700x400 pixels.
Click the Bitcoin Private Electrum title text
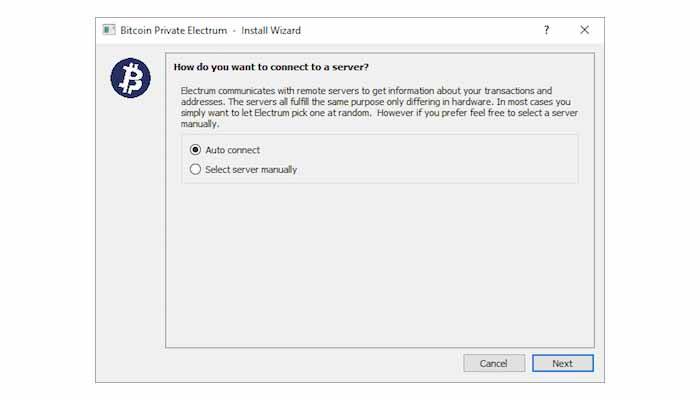(174, 30)
